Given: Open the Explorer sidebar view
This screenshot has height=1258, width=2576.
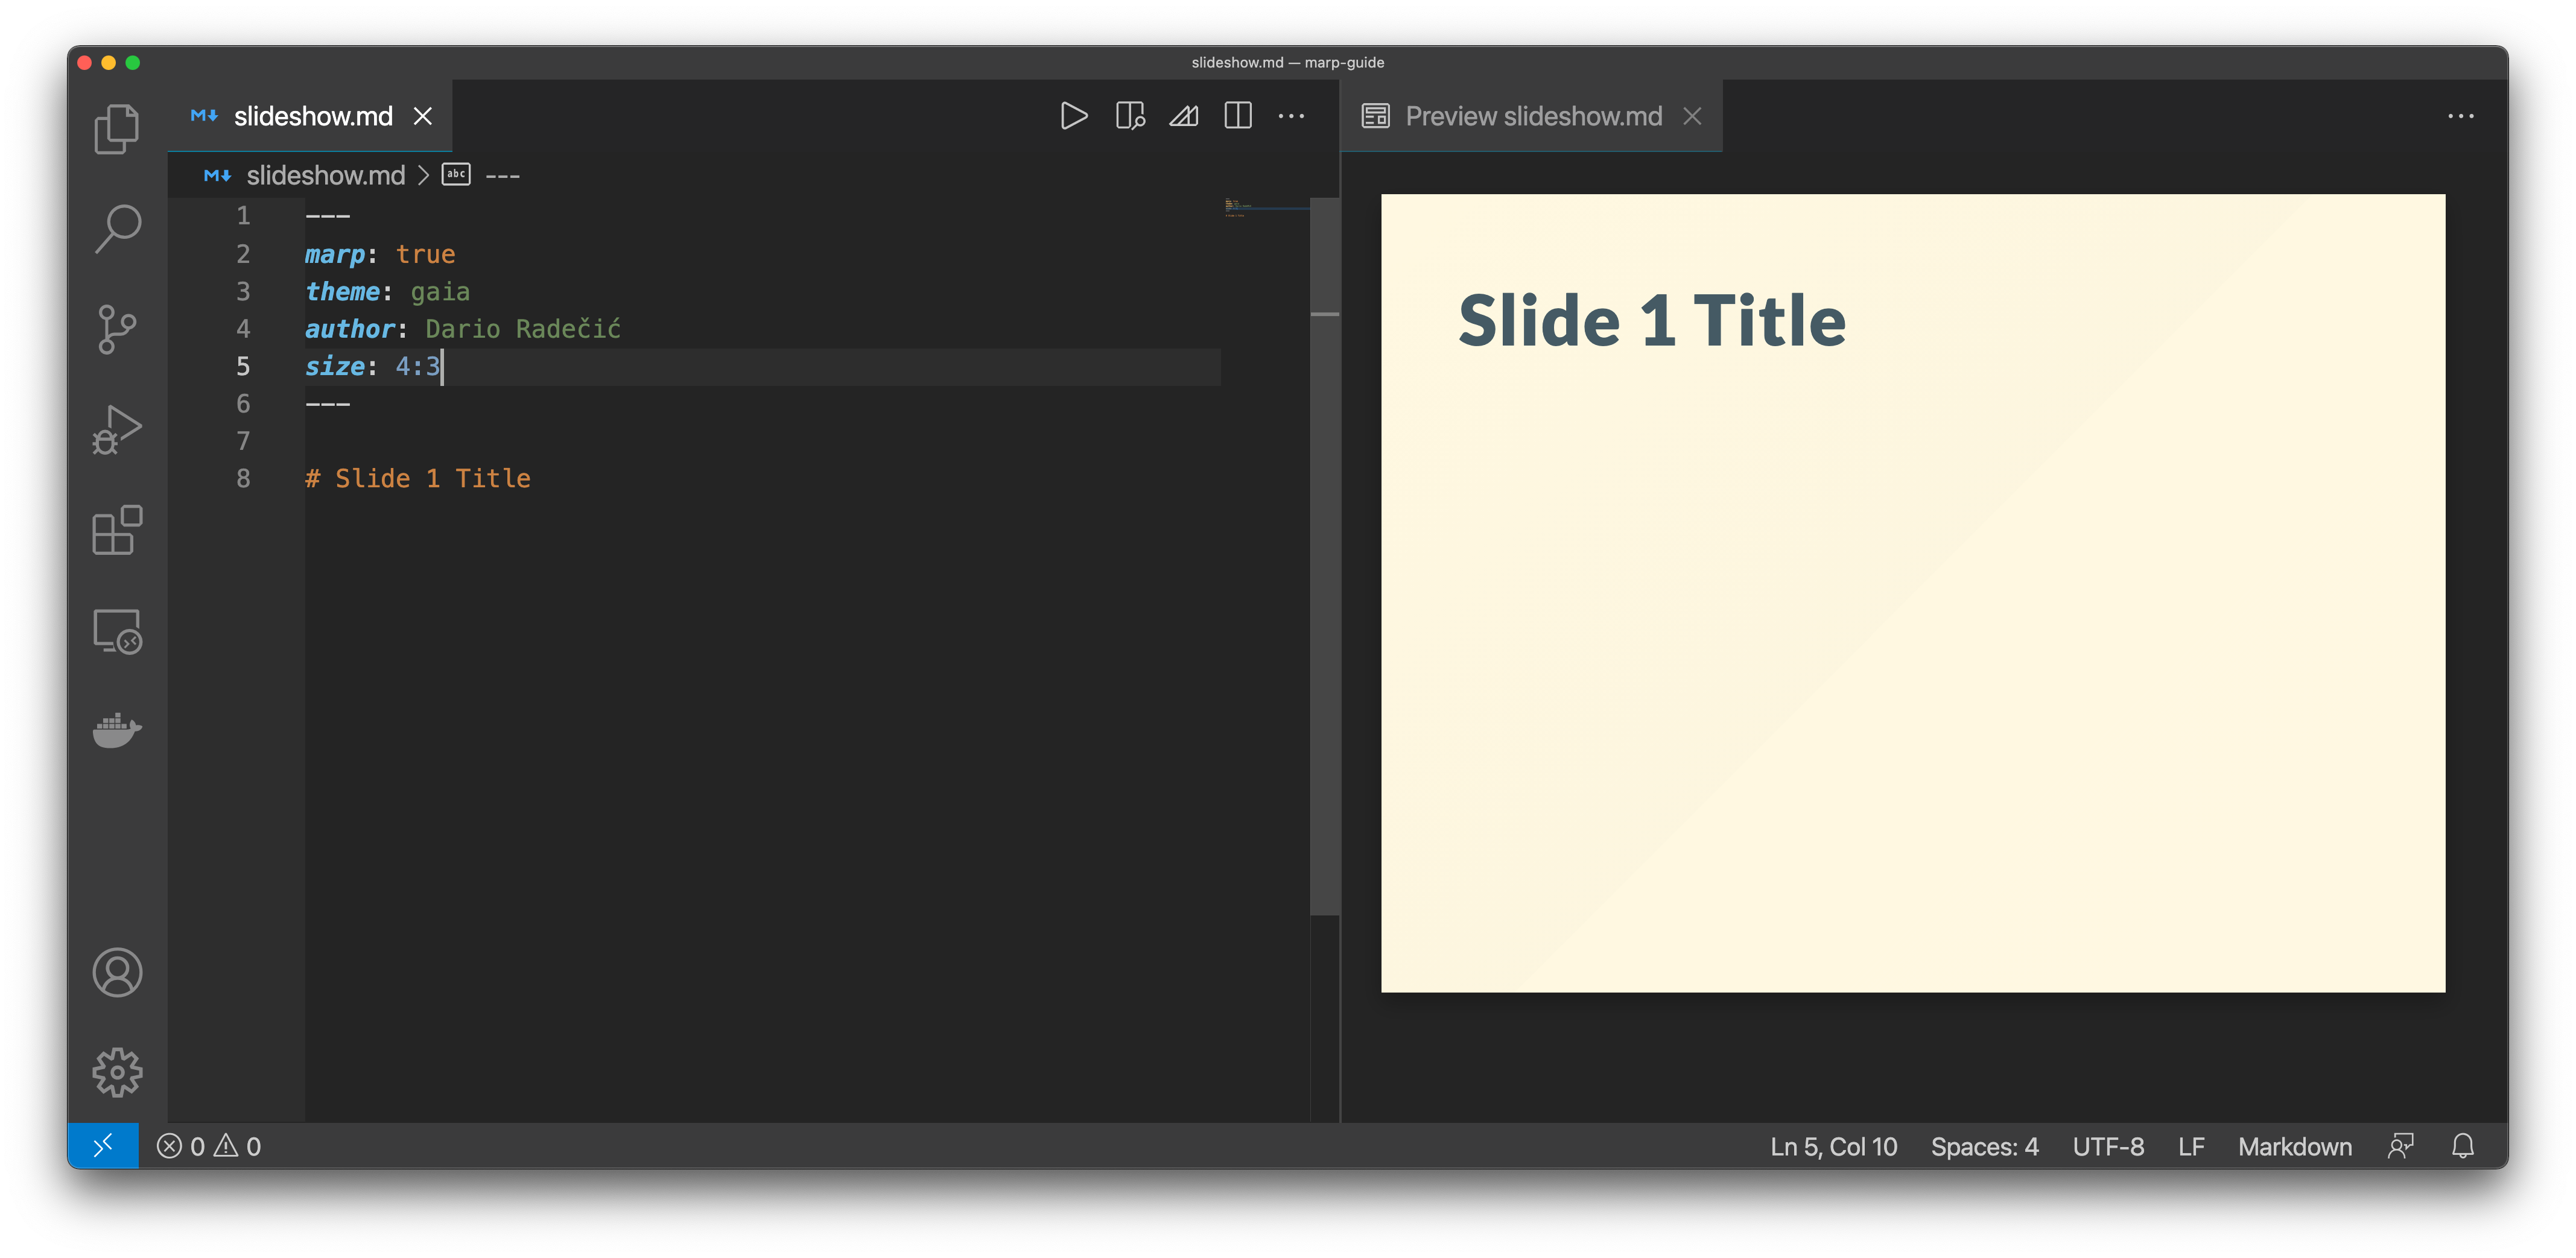Looking at the screenshot, I should [x=117, y=129].
